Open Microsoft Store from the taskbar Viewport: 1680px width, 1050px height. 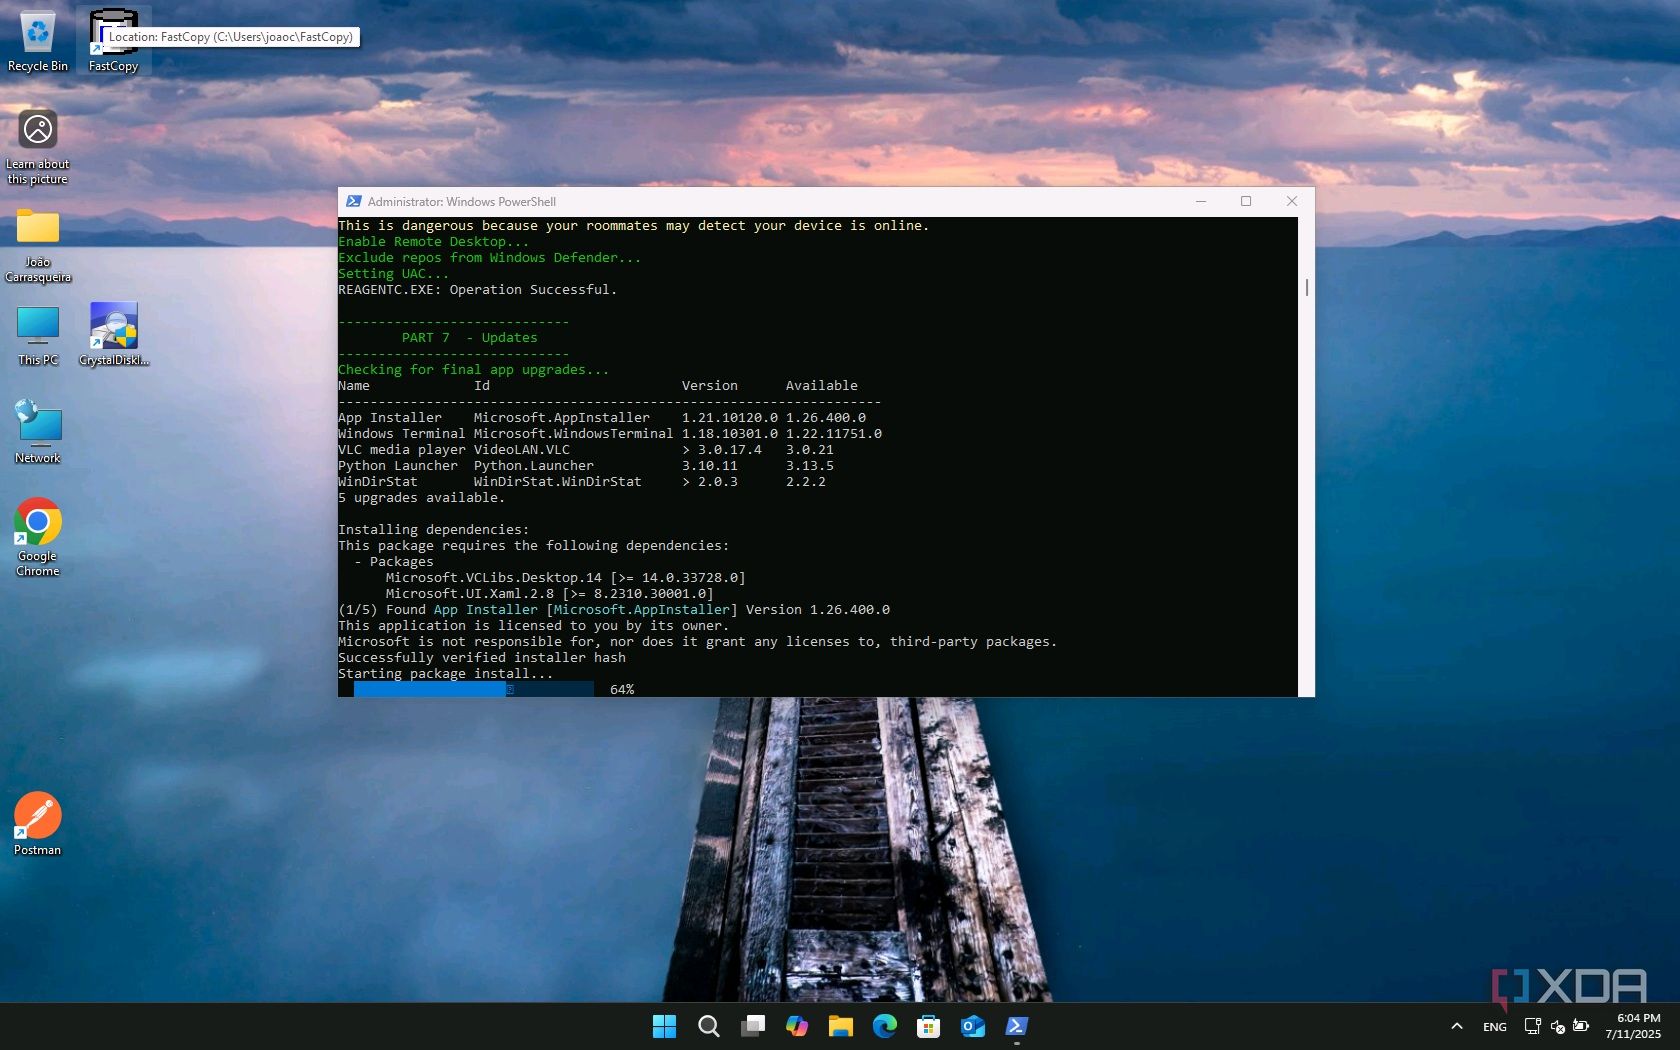[929, 1026]
